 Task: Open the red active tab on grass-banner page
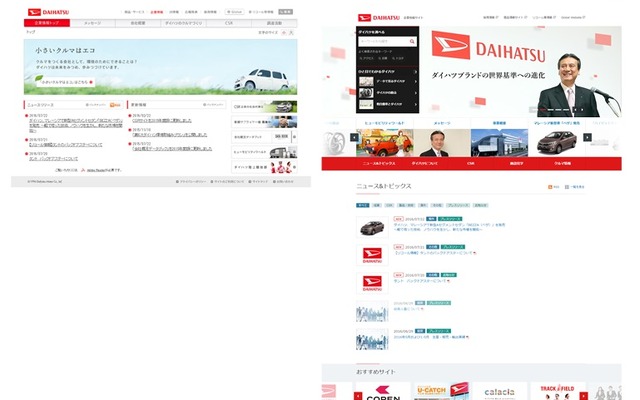click(x=47, y=23)
